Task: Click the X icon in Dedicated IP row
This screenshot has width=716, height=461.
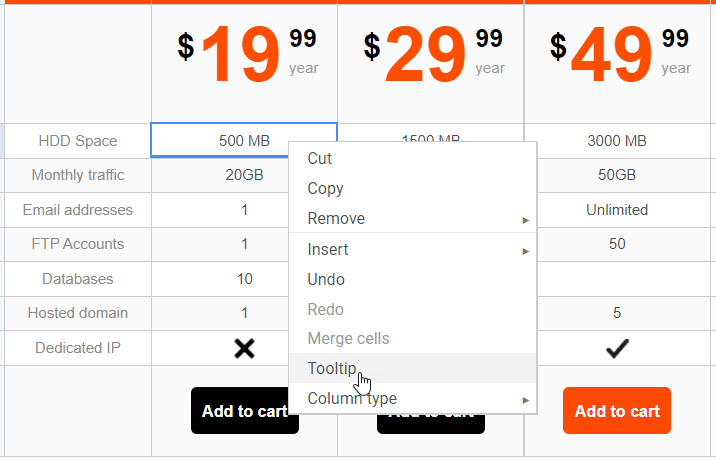Action: [244, 348]
